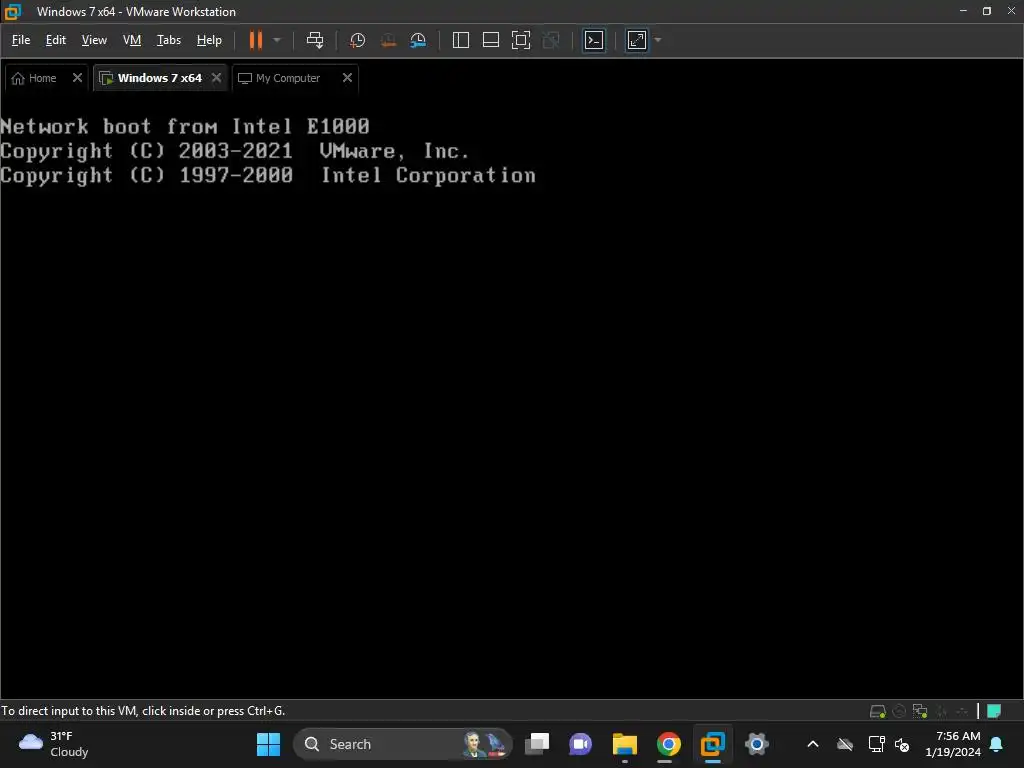The image size is (1024, 768).
Task: Open the wired network tray icon
Action: 876,744
